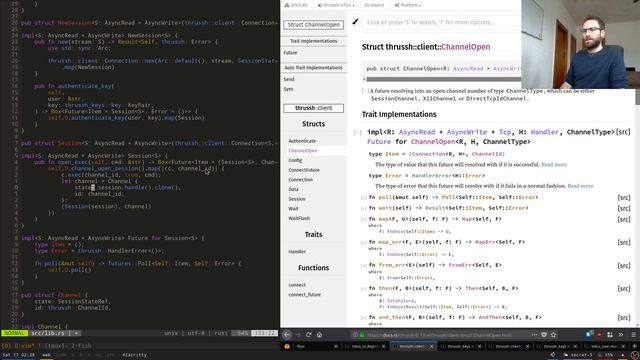
Task: Jump to Sync auto trait implementation
Action: 288,89
